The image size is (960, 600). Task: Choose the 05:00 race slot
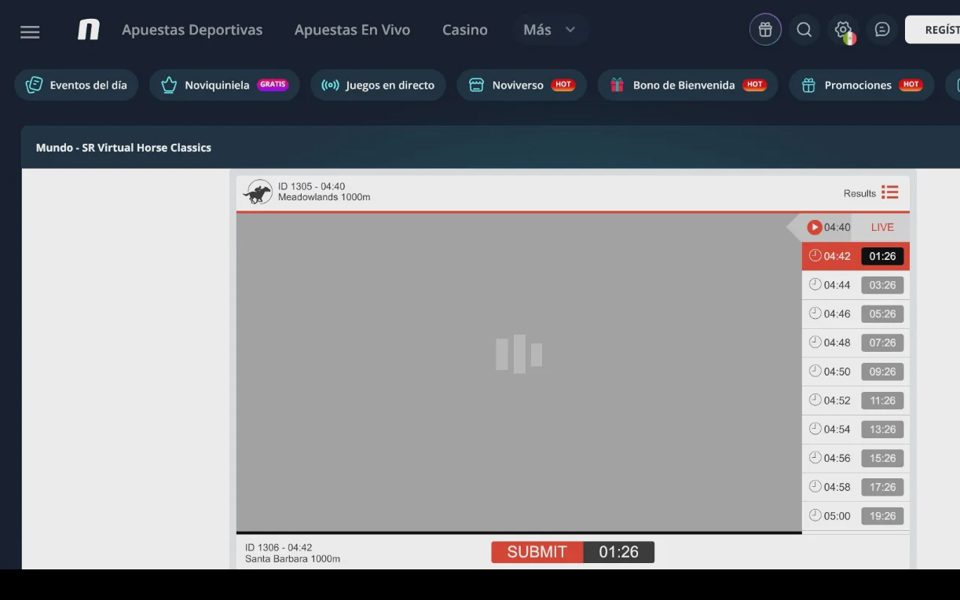[855, 516]
